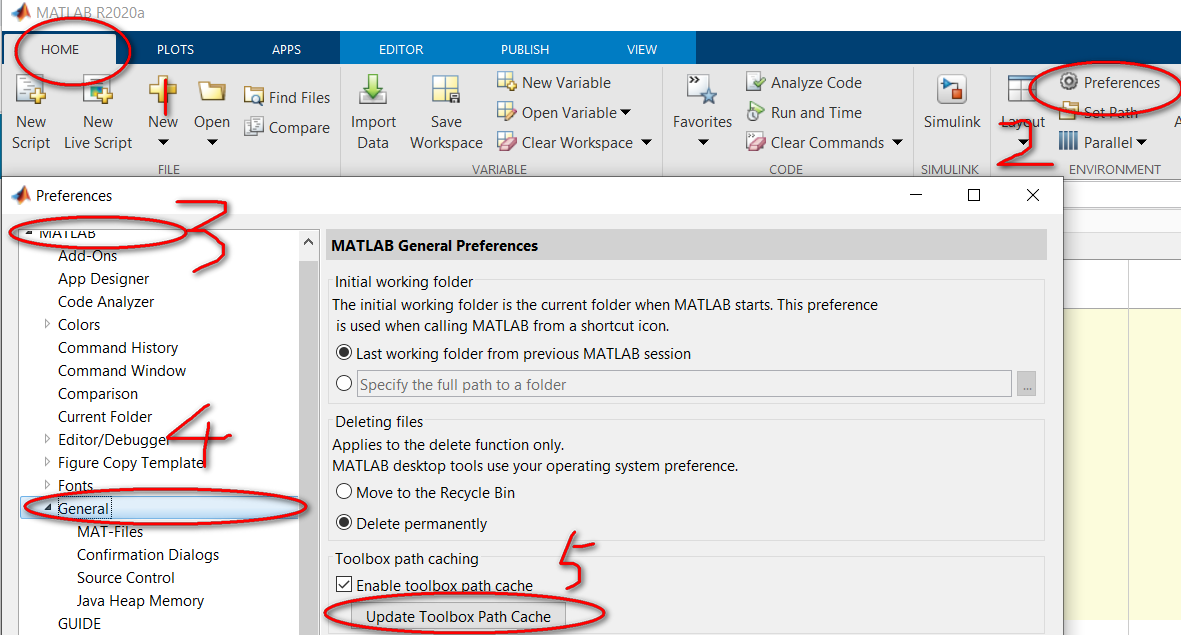
Task: Click Update Toolbox Path Cache button
Action: click(x=458, y=616)
